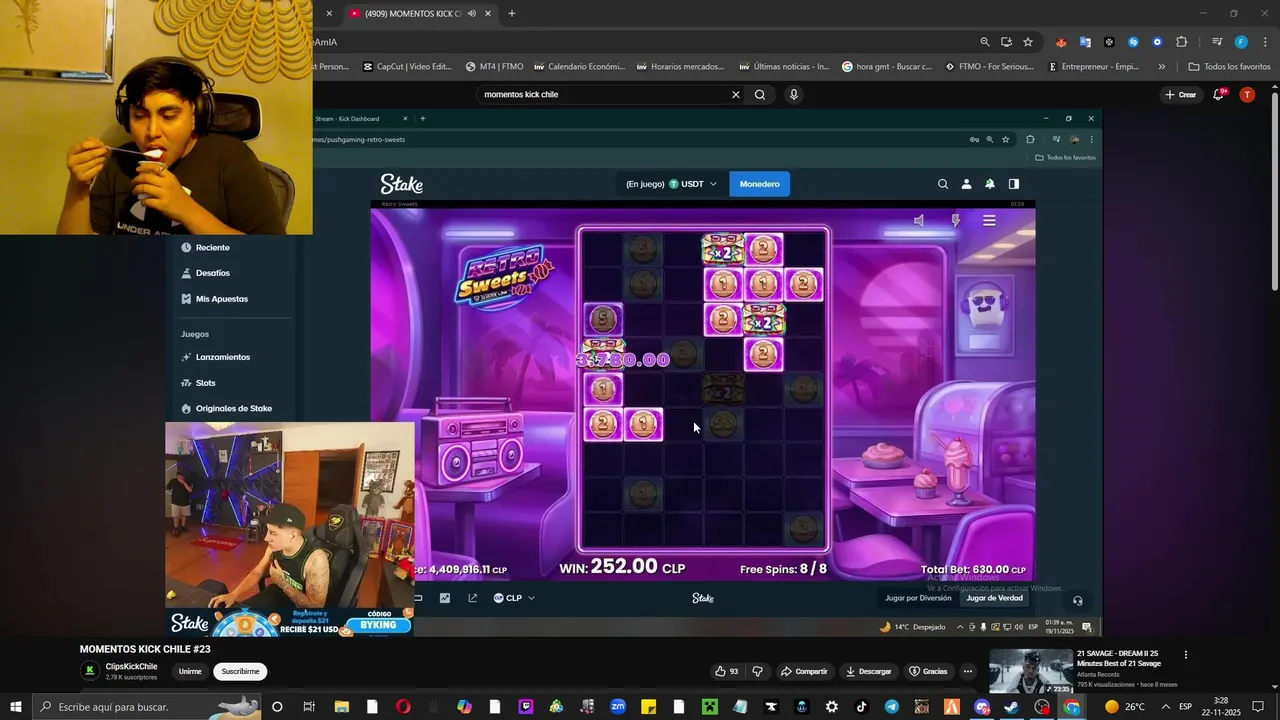1280x720 pixels.
Task: Start voice search with the microphone icon
Action: click(794, 94)
